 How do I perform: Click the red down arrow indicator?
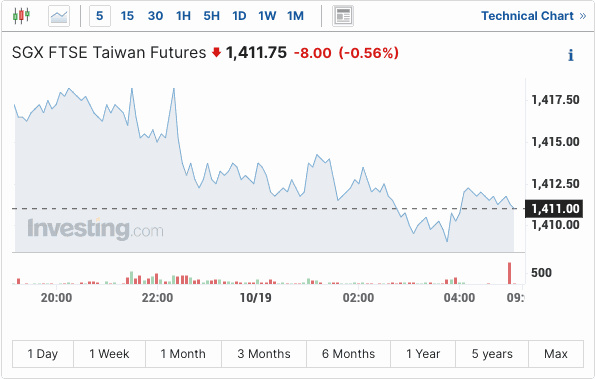click(216, 52)
